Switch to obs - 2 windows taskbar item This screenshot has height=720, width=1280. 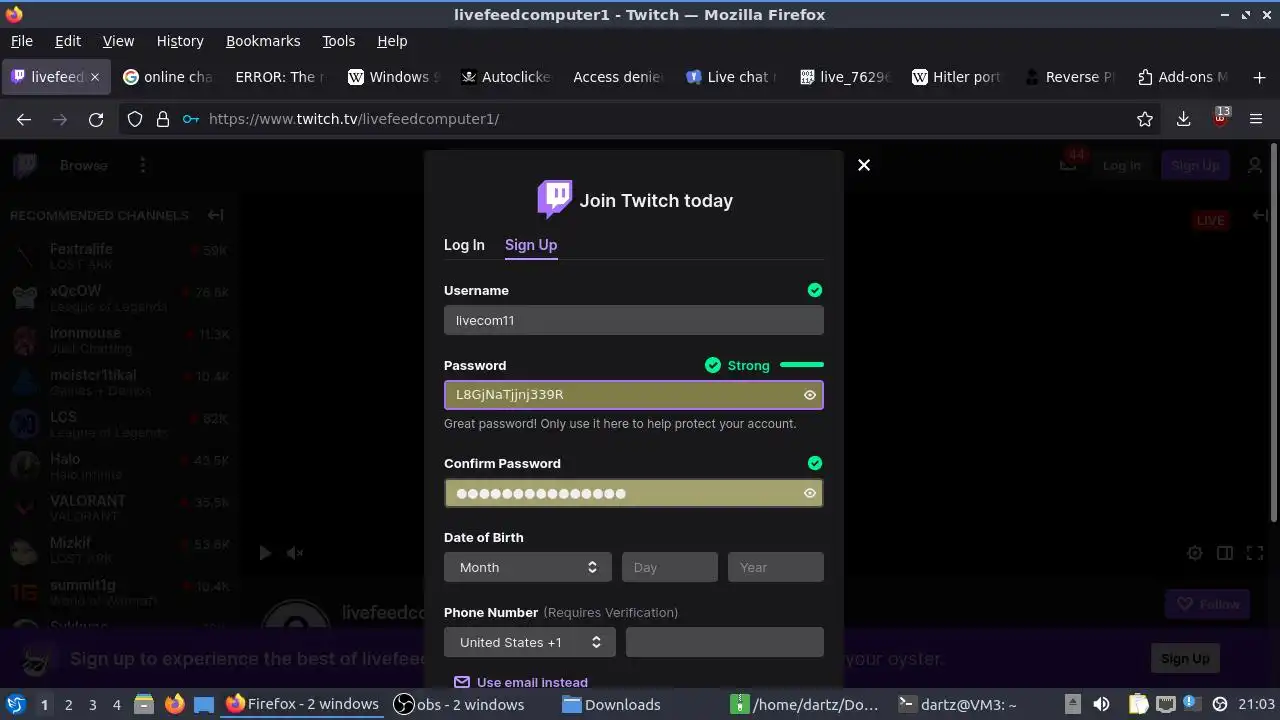click(x=459, y=704)
